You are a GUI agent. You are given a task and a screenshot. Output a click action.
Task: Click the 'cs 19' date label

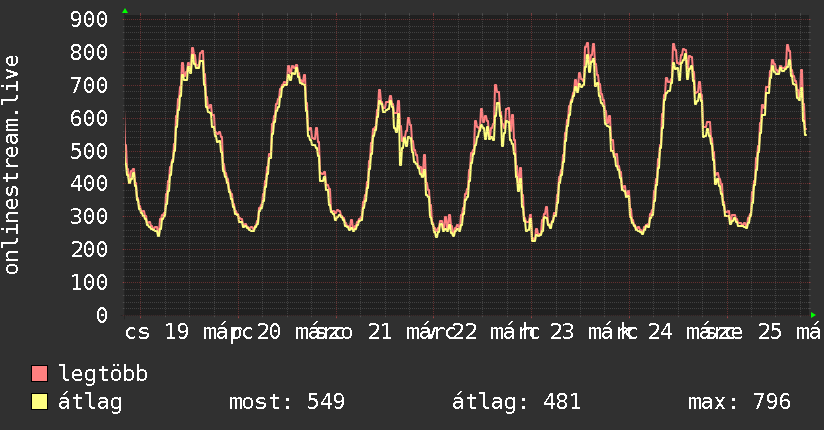157,332
